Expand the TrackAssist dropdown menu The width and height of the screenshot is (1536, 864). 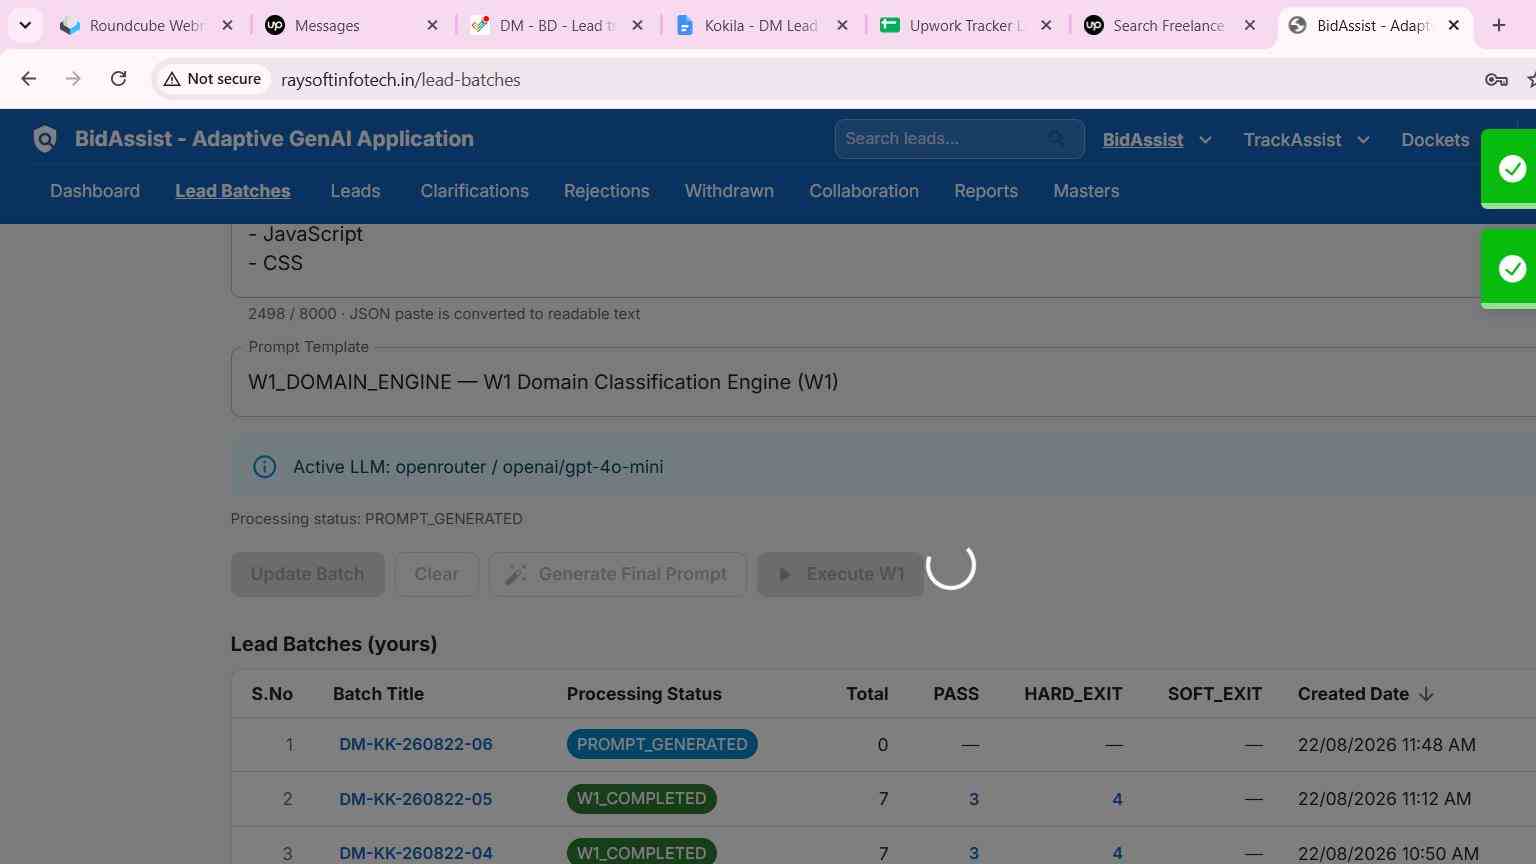1362,140
